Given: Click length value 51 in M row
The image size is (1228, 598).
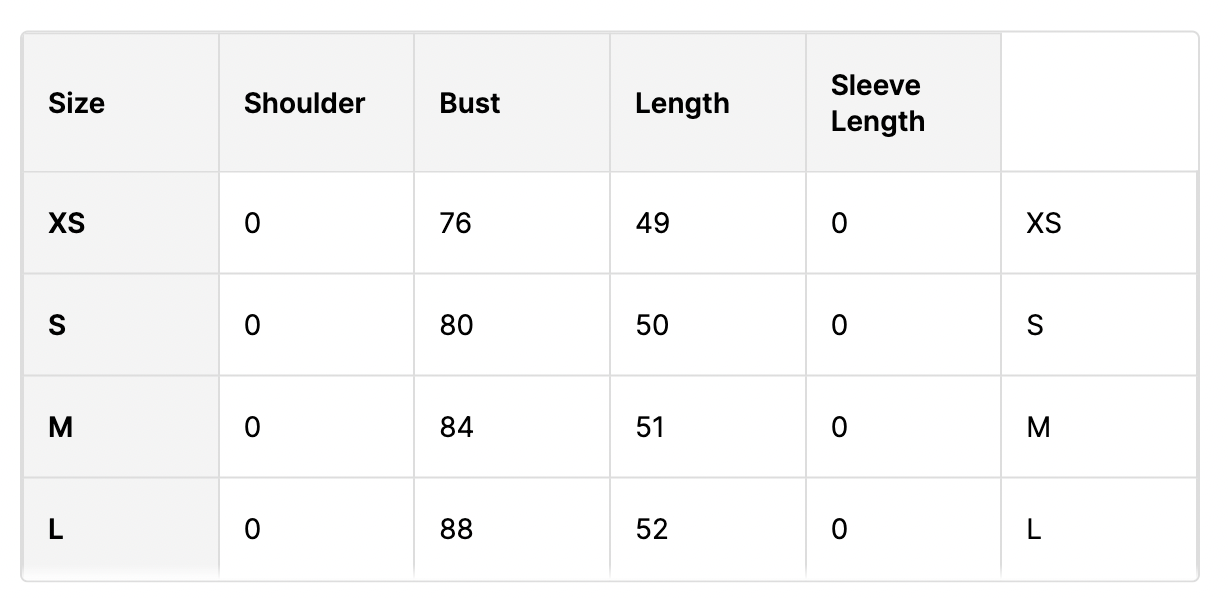Looking at the screenshot, I should [x=651, y=427].
